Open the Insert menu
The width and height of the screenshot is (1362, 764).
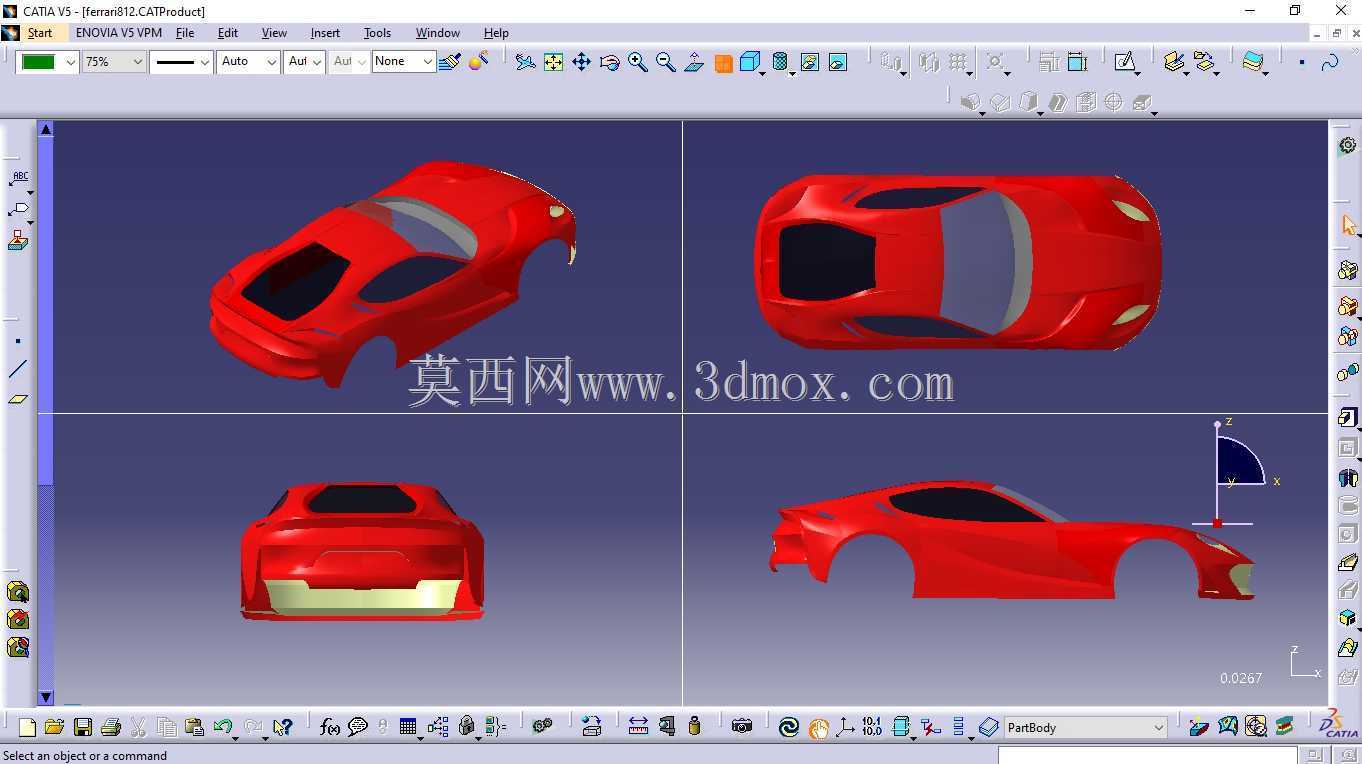click(x=325, y=33)
